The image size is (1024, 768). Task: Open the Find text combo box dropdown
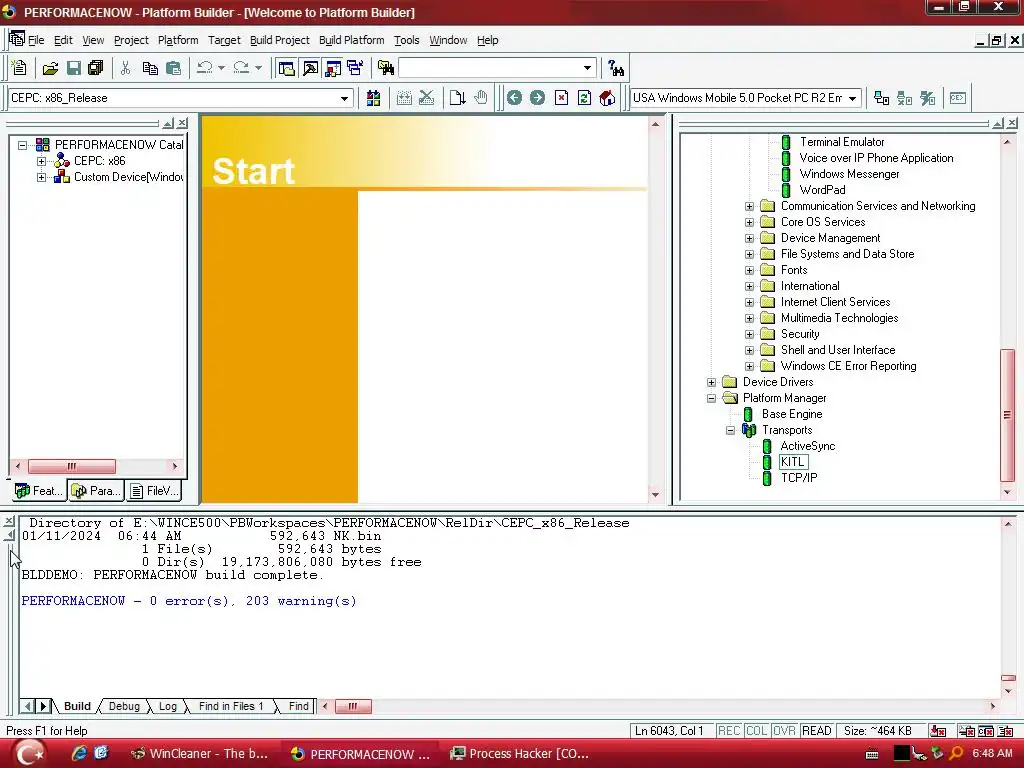(587, 68)
